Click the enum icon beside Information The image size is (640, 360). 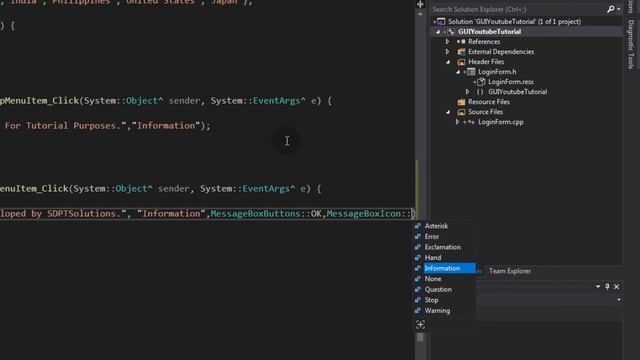tap(418, 268)
